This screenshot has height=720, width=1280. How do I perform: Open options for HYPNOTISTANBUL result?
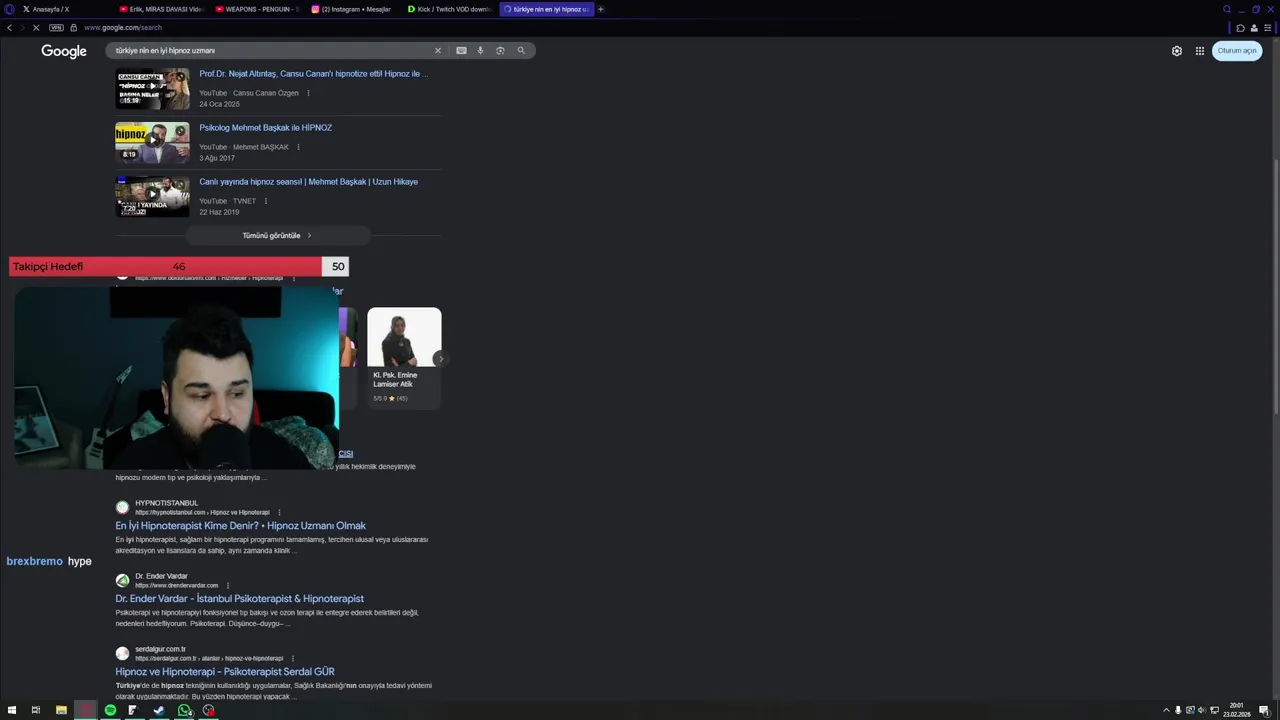[279, 512]
